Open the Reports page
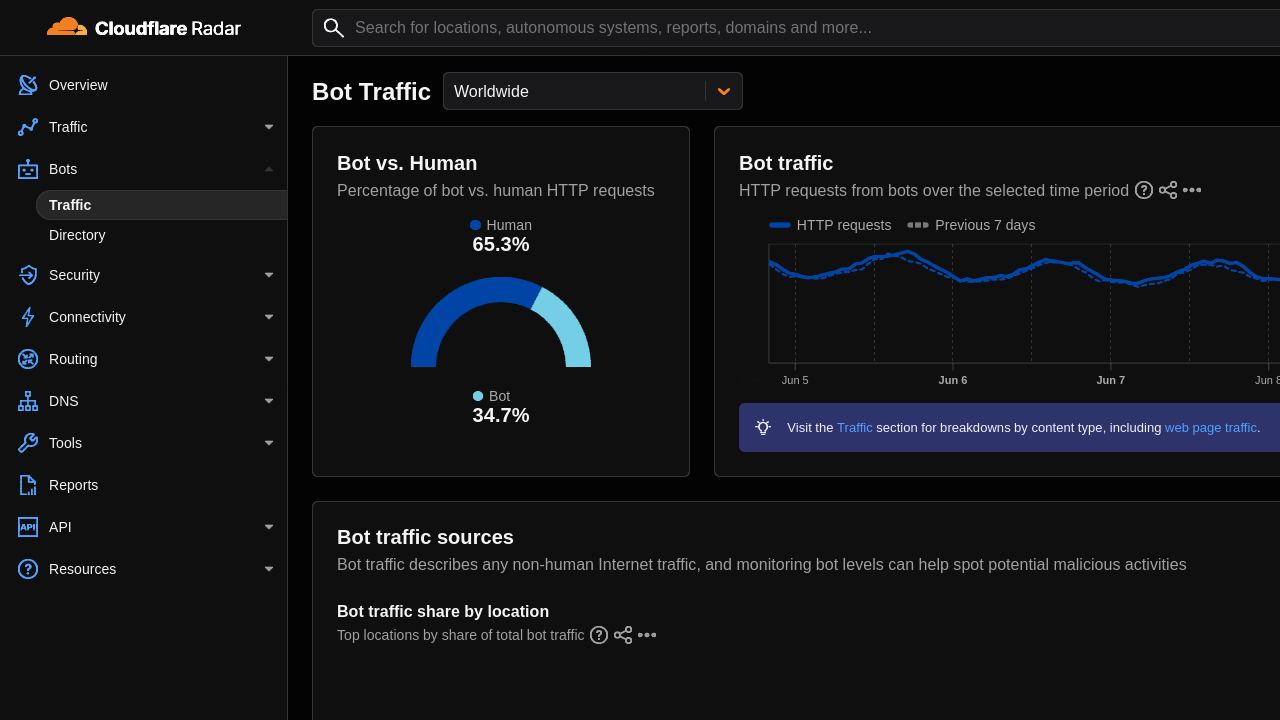Viewport: 1280px width, 720px height. point(73,485)
